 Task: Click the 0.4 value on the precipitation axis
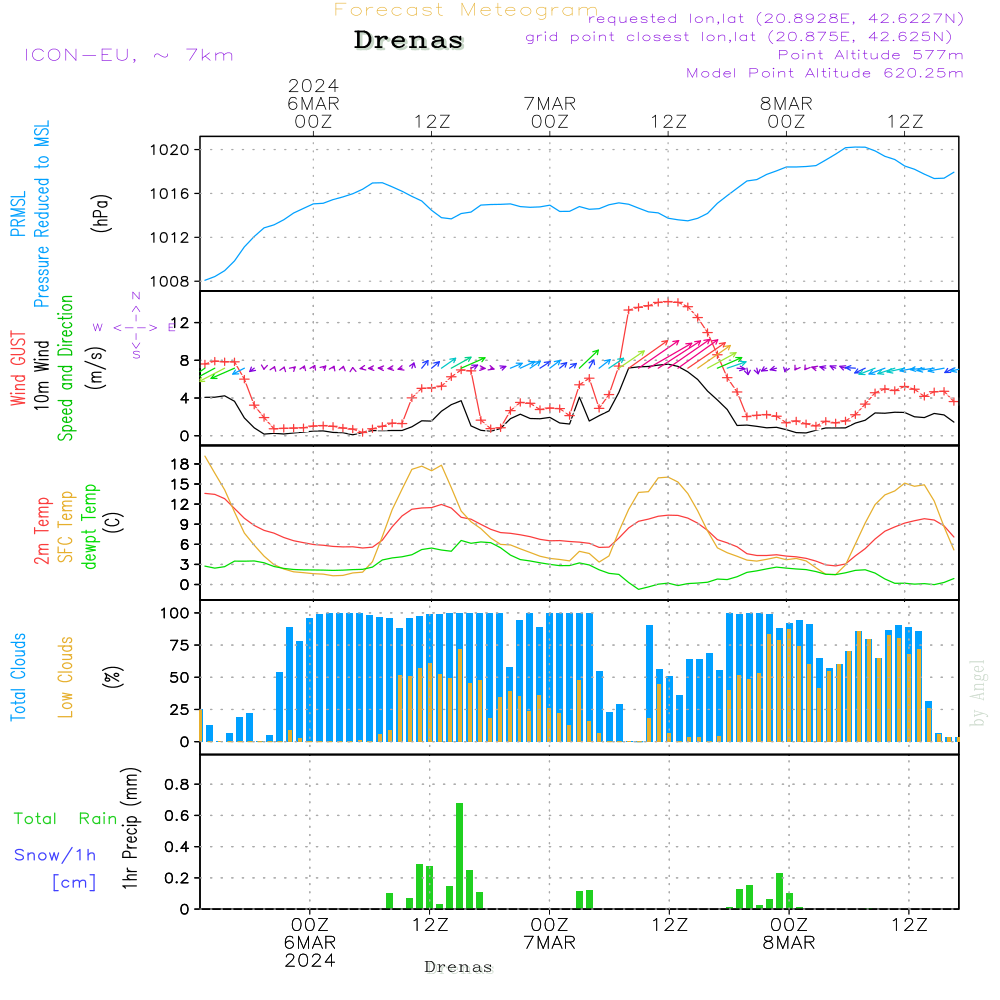pos(177,848)
